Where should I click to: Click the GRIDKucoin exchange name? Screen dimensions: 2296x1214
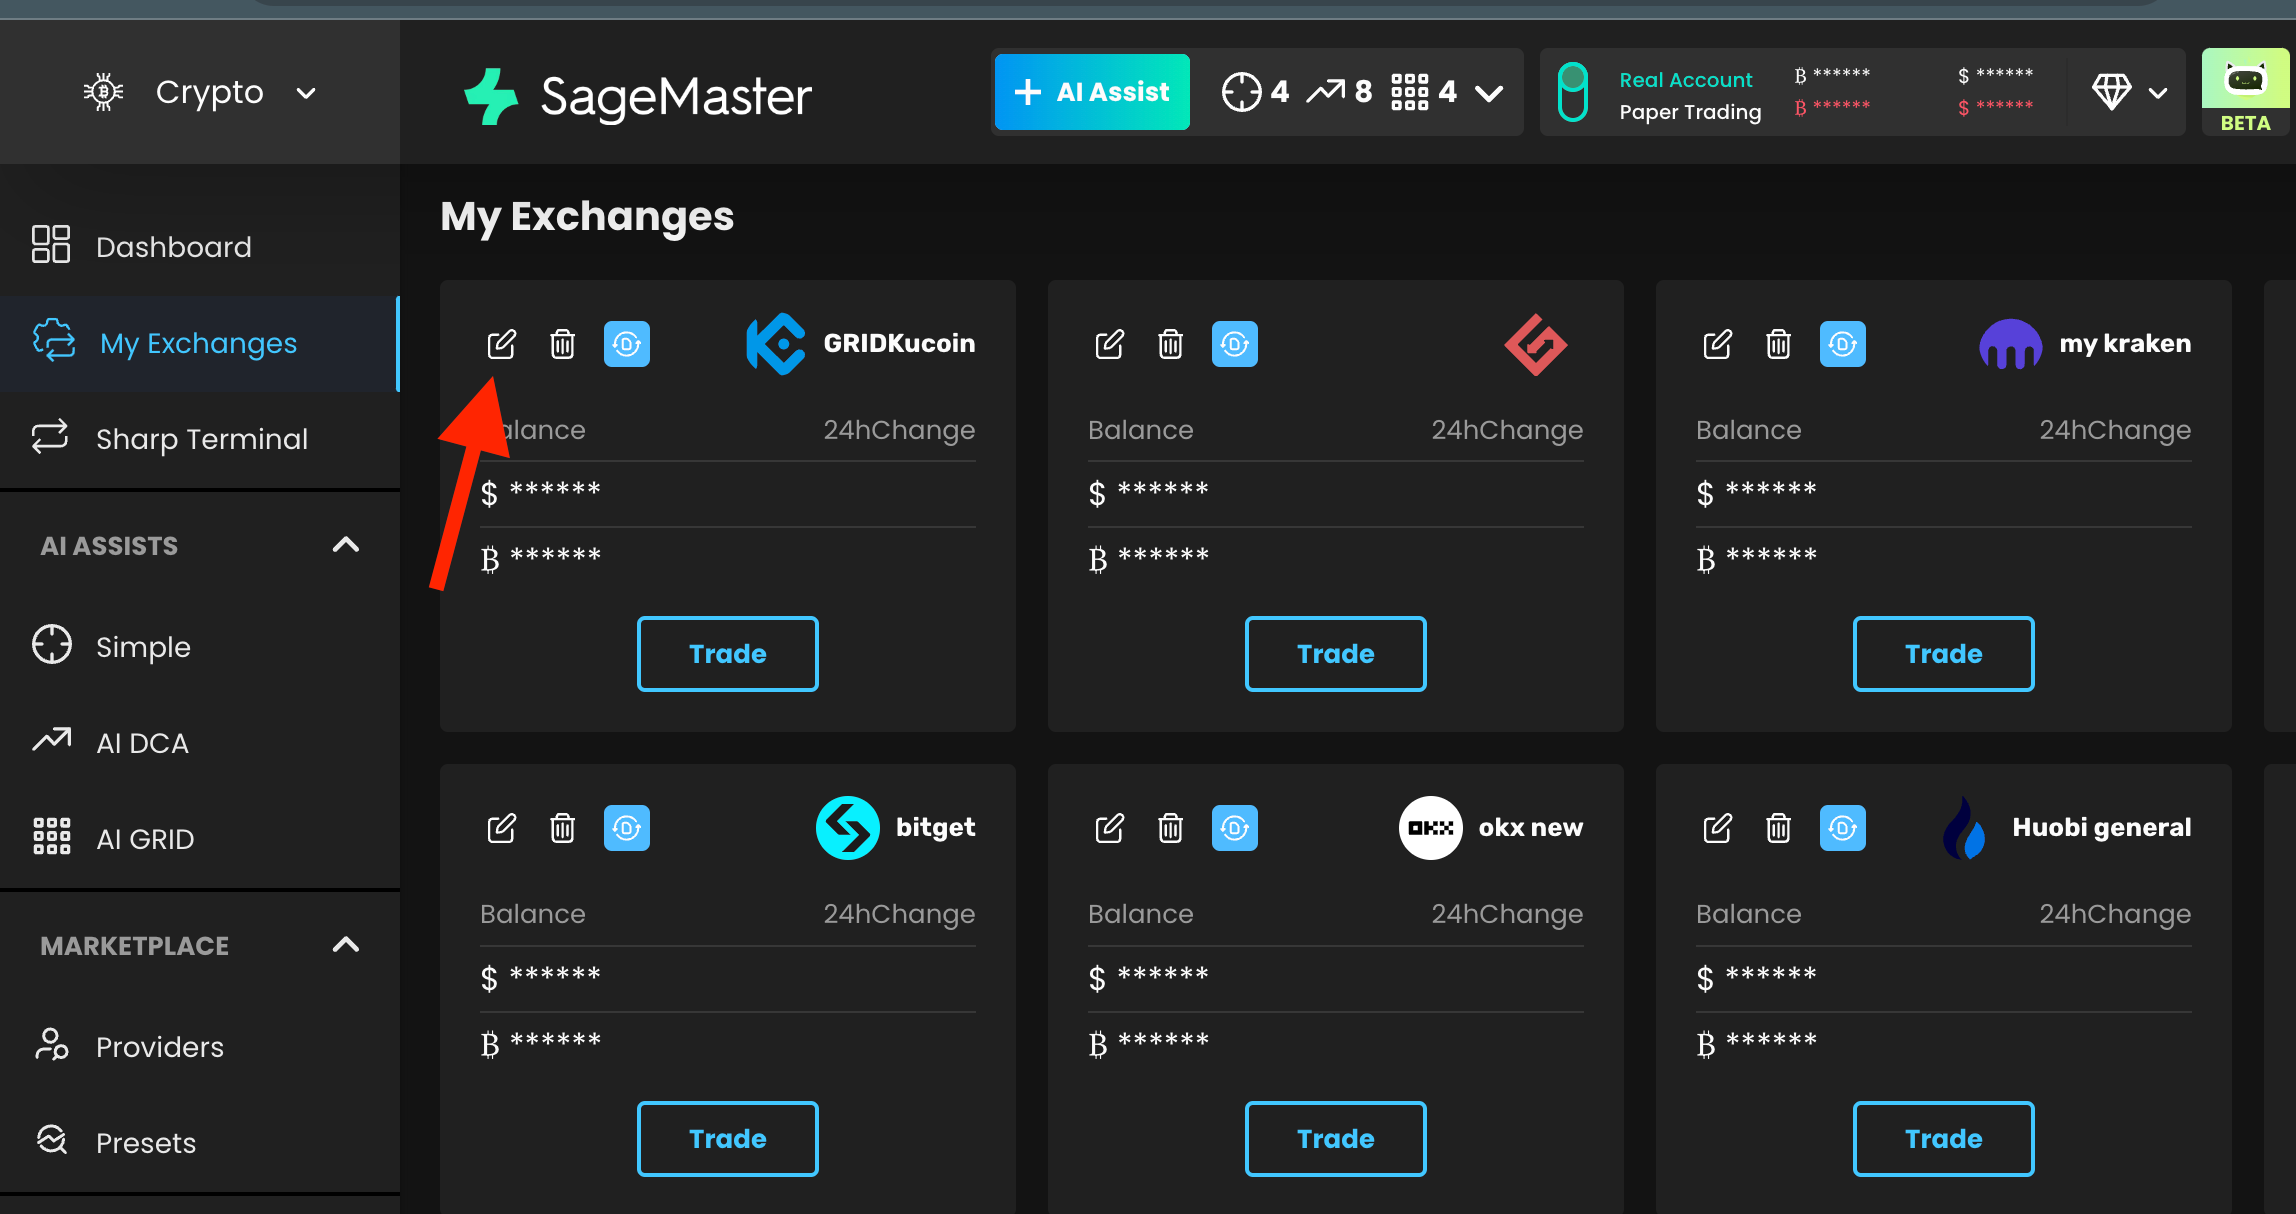coord(899,344)
